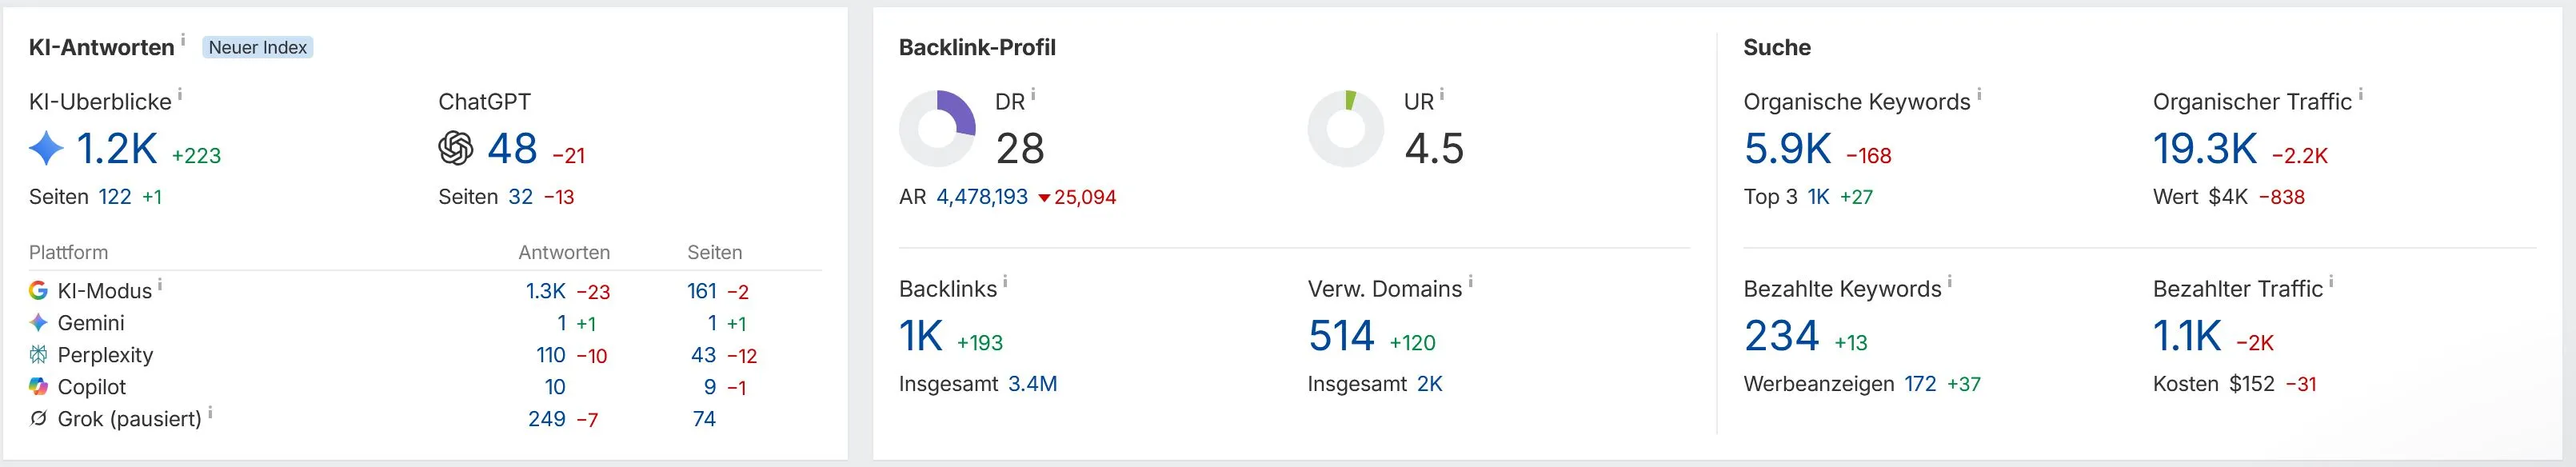
Task: Open Grok Antworten value 249
Action: point(547,419)
